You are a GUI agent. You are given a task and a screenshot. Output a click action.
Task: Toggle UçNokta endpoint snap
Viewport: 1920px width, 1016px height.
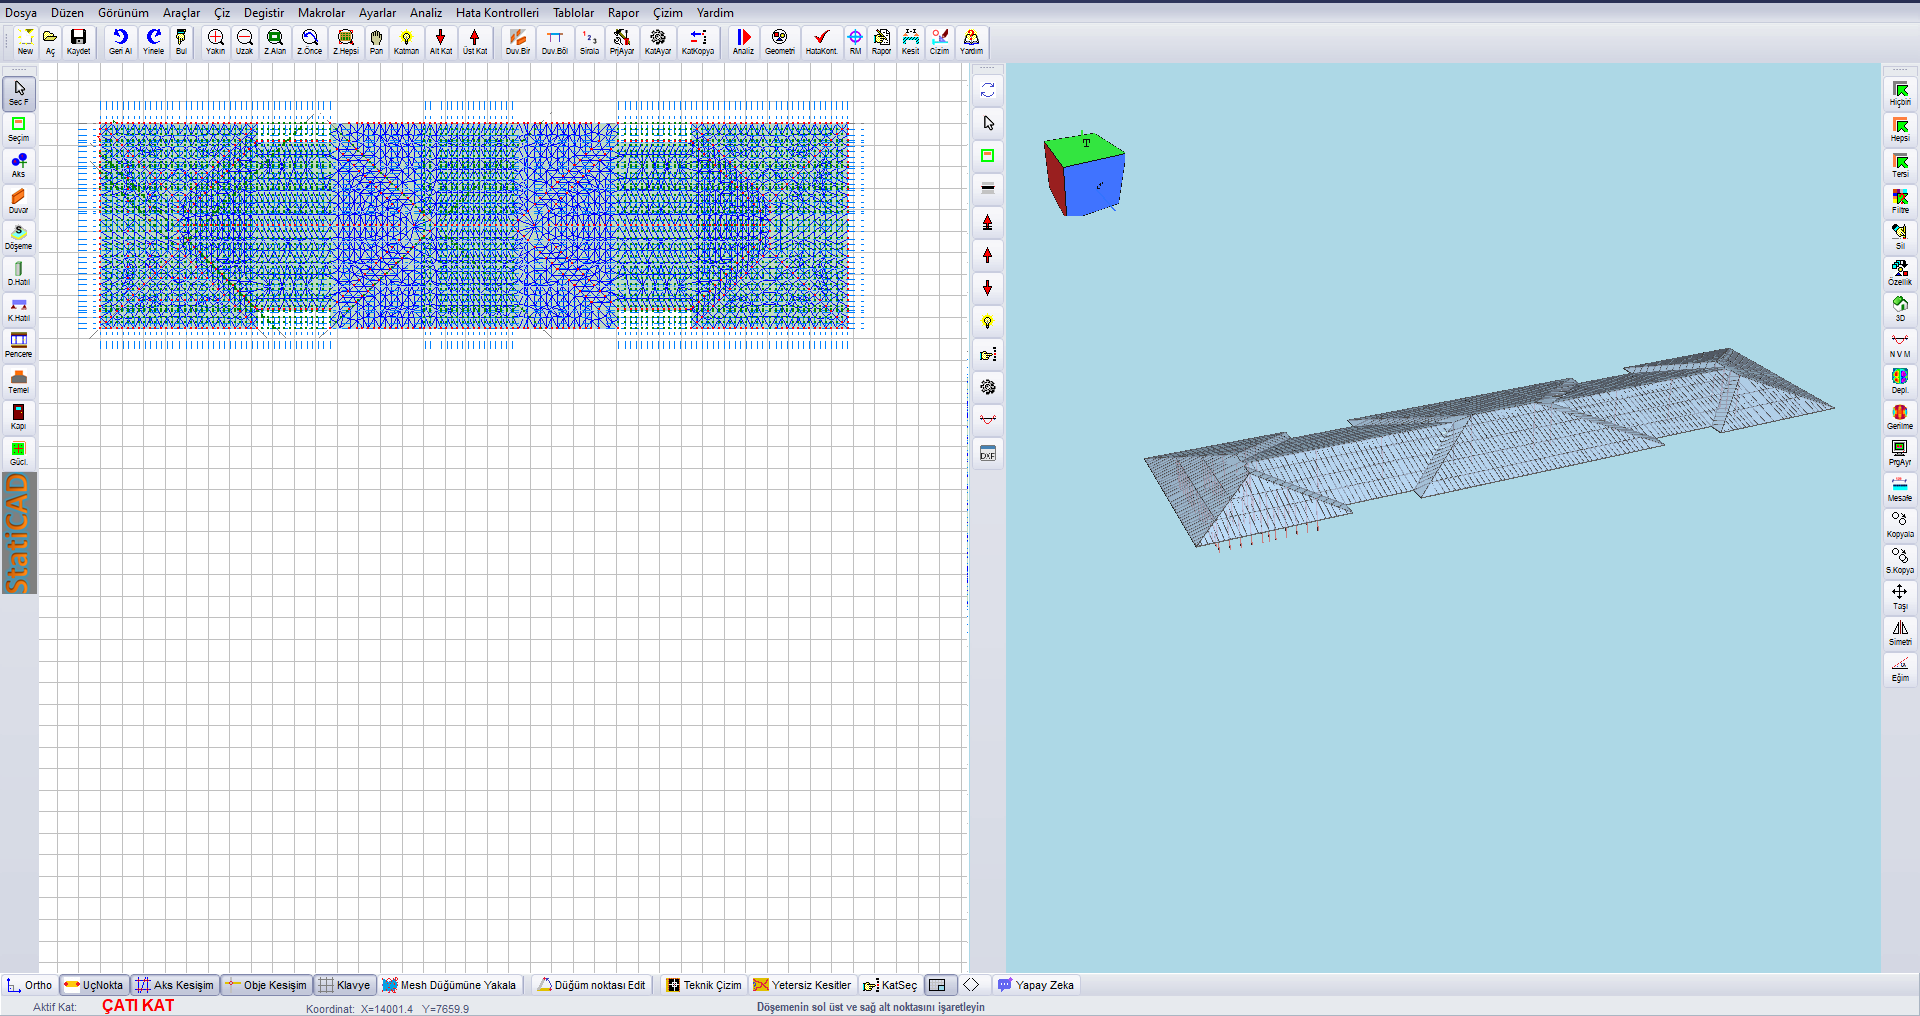[x=93, y=985]
